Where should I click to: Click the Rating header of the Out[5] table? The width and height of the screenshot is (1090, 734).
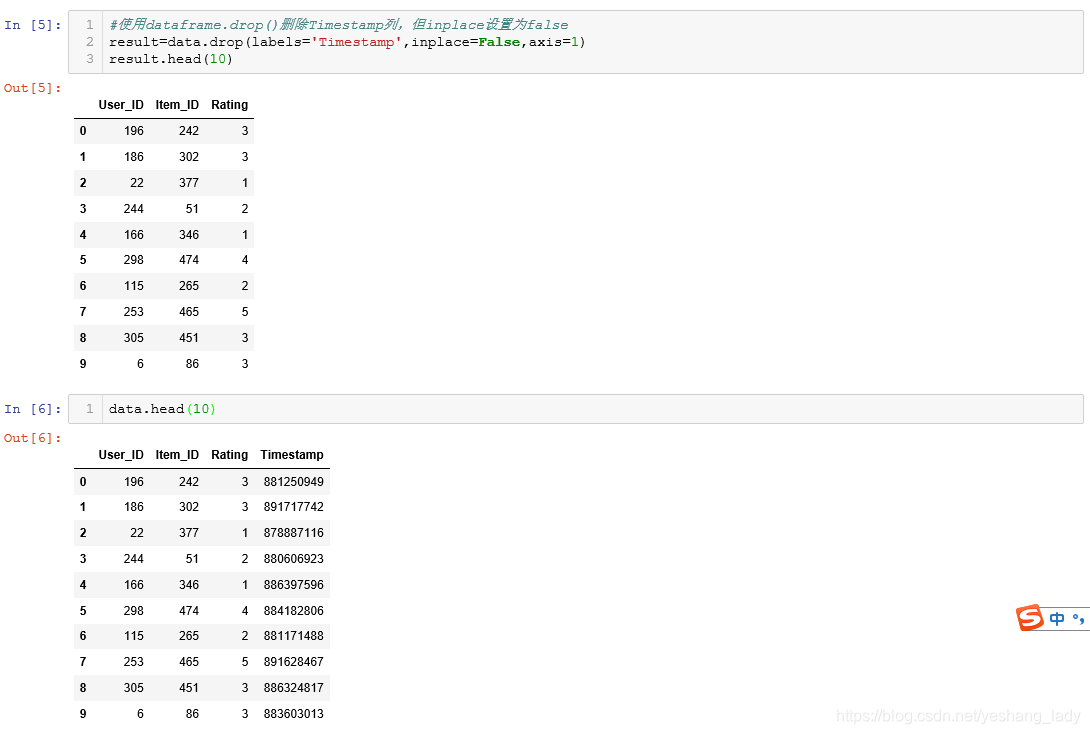229,105
